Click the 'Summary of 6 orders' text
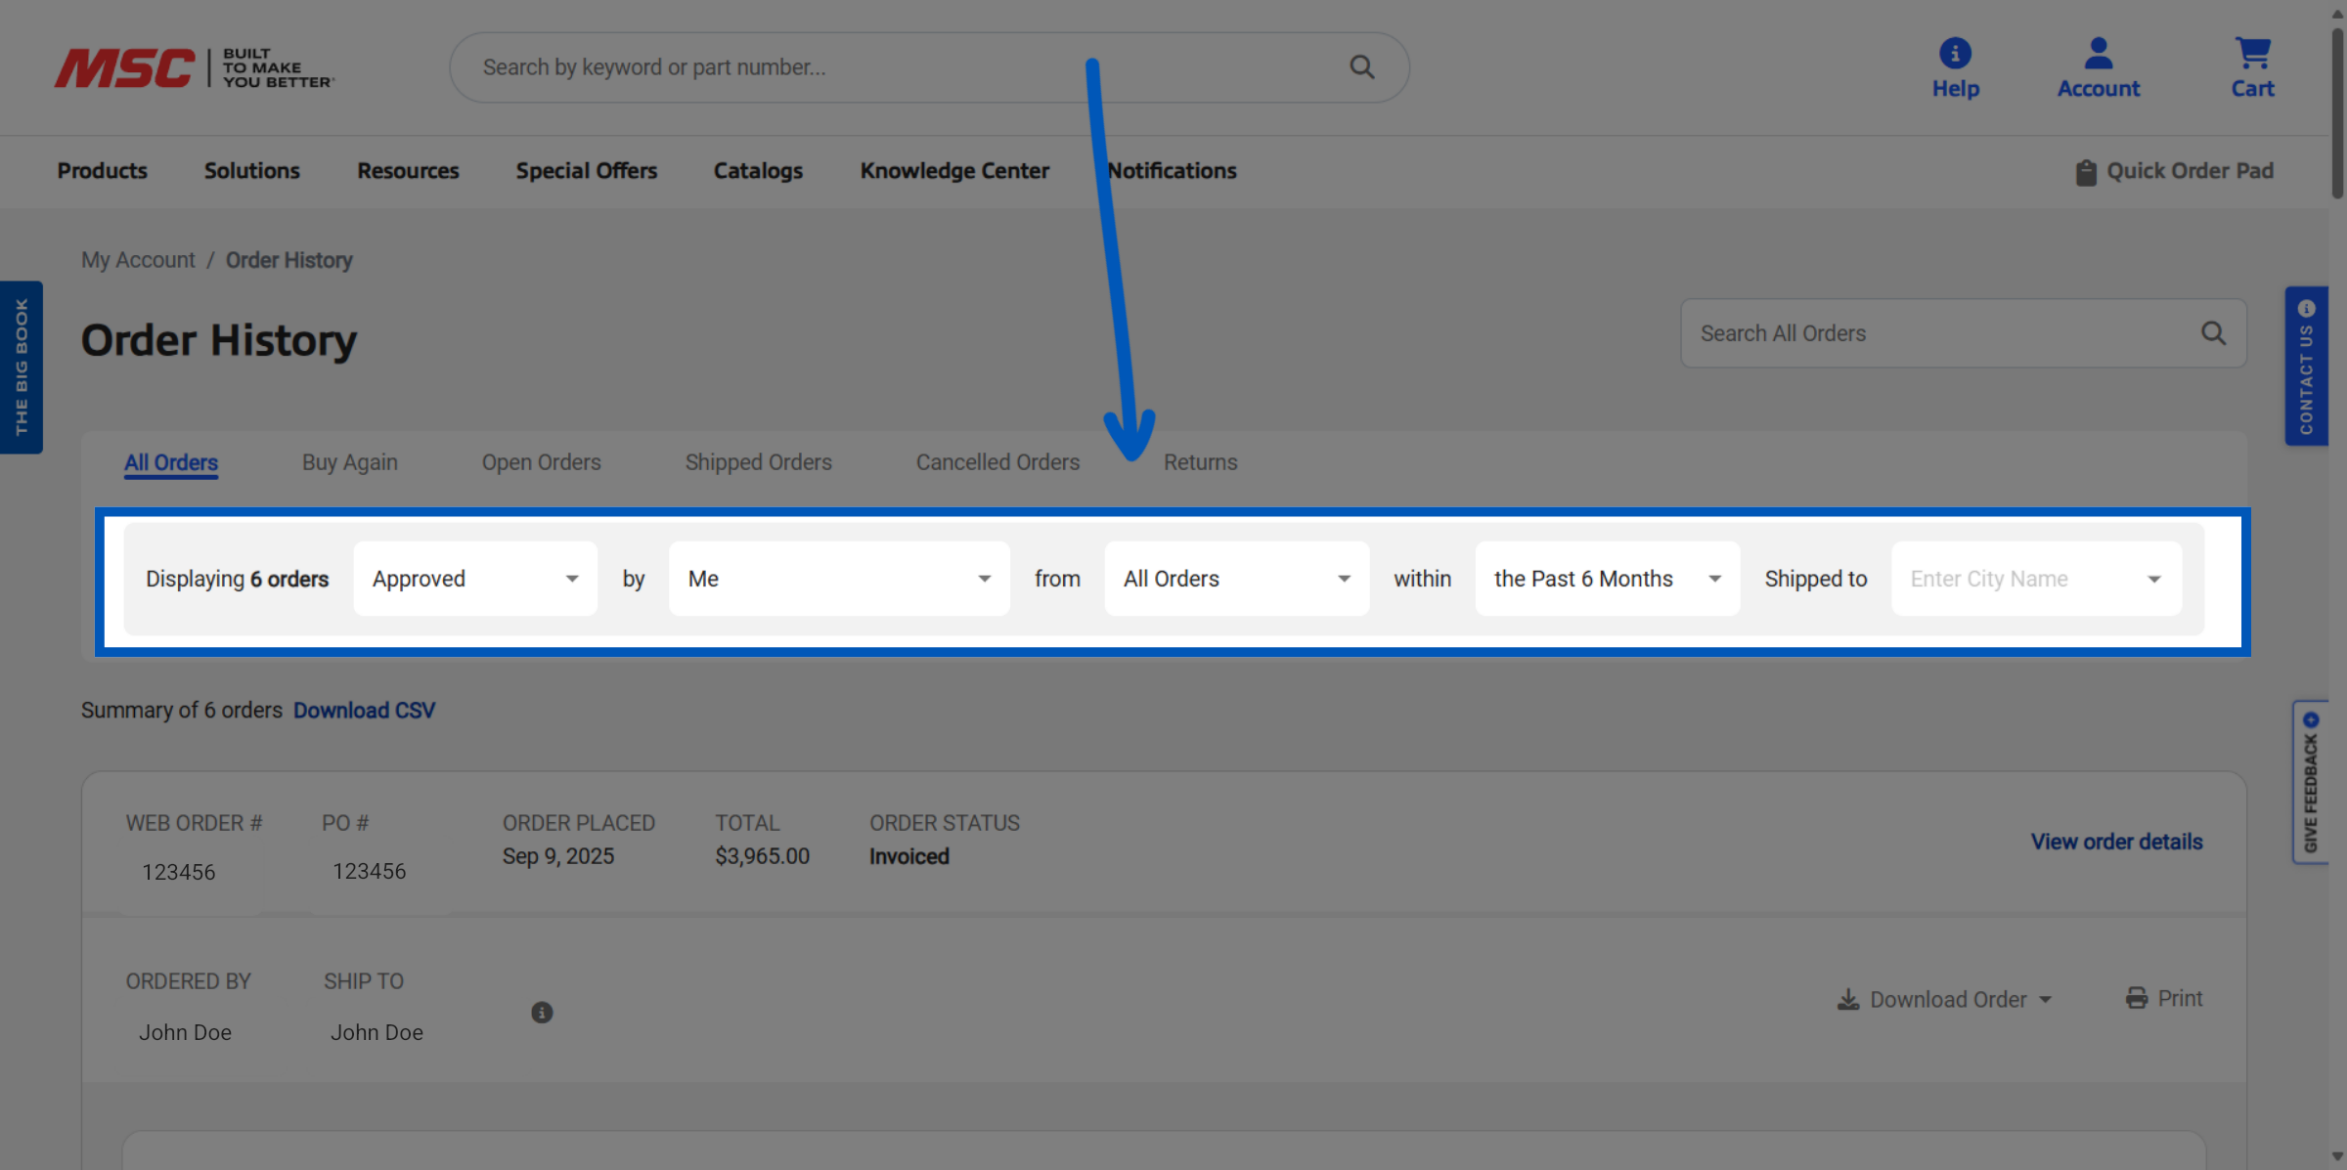The image size is (2347, 1170). click(182, 710)
